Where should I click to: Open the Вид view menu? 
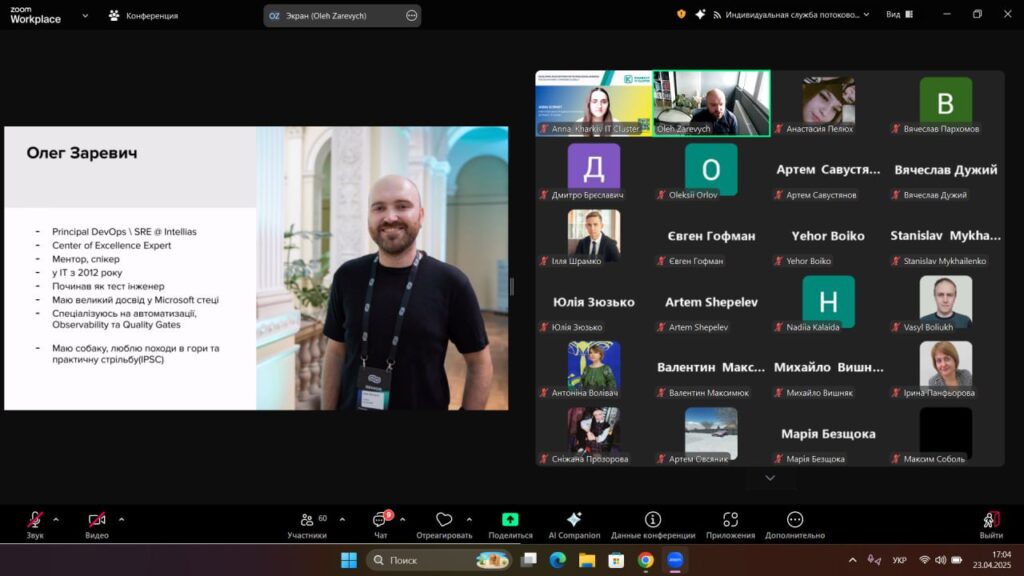[898, 15]
